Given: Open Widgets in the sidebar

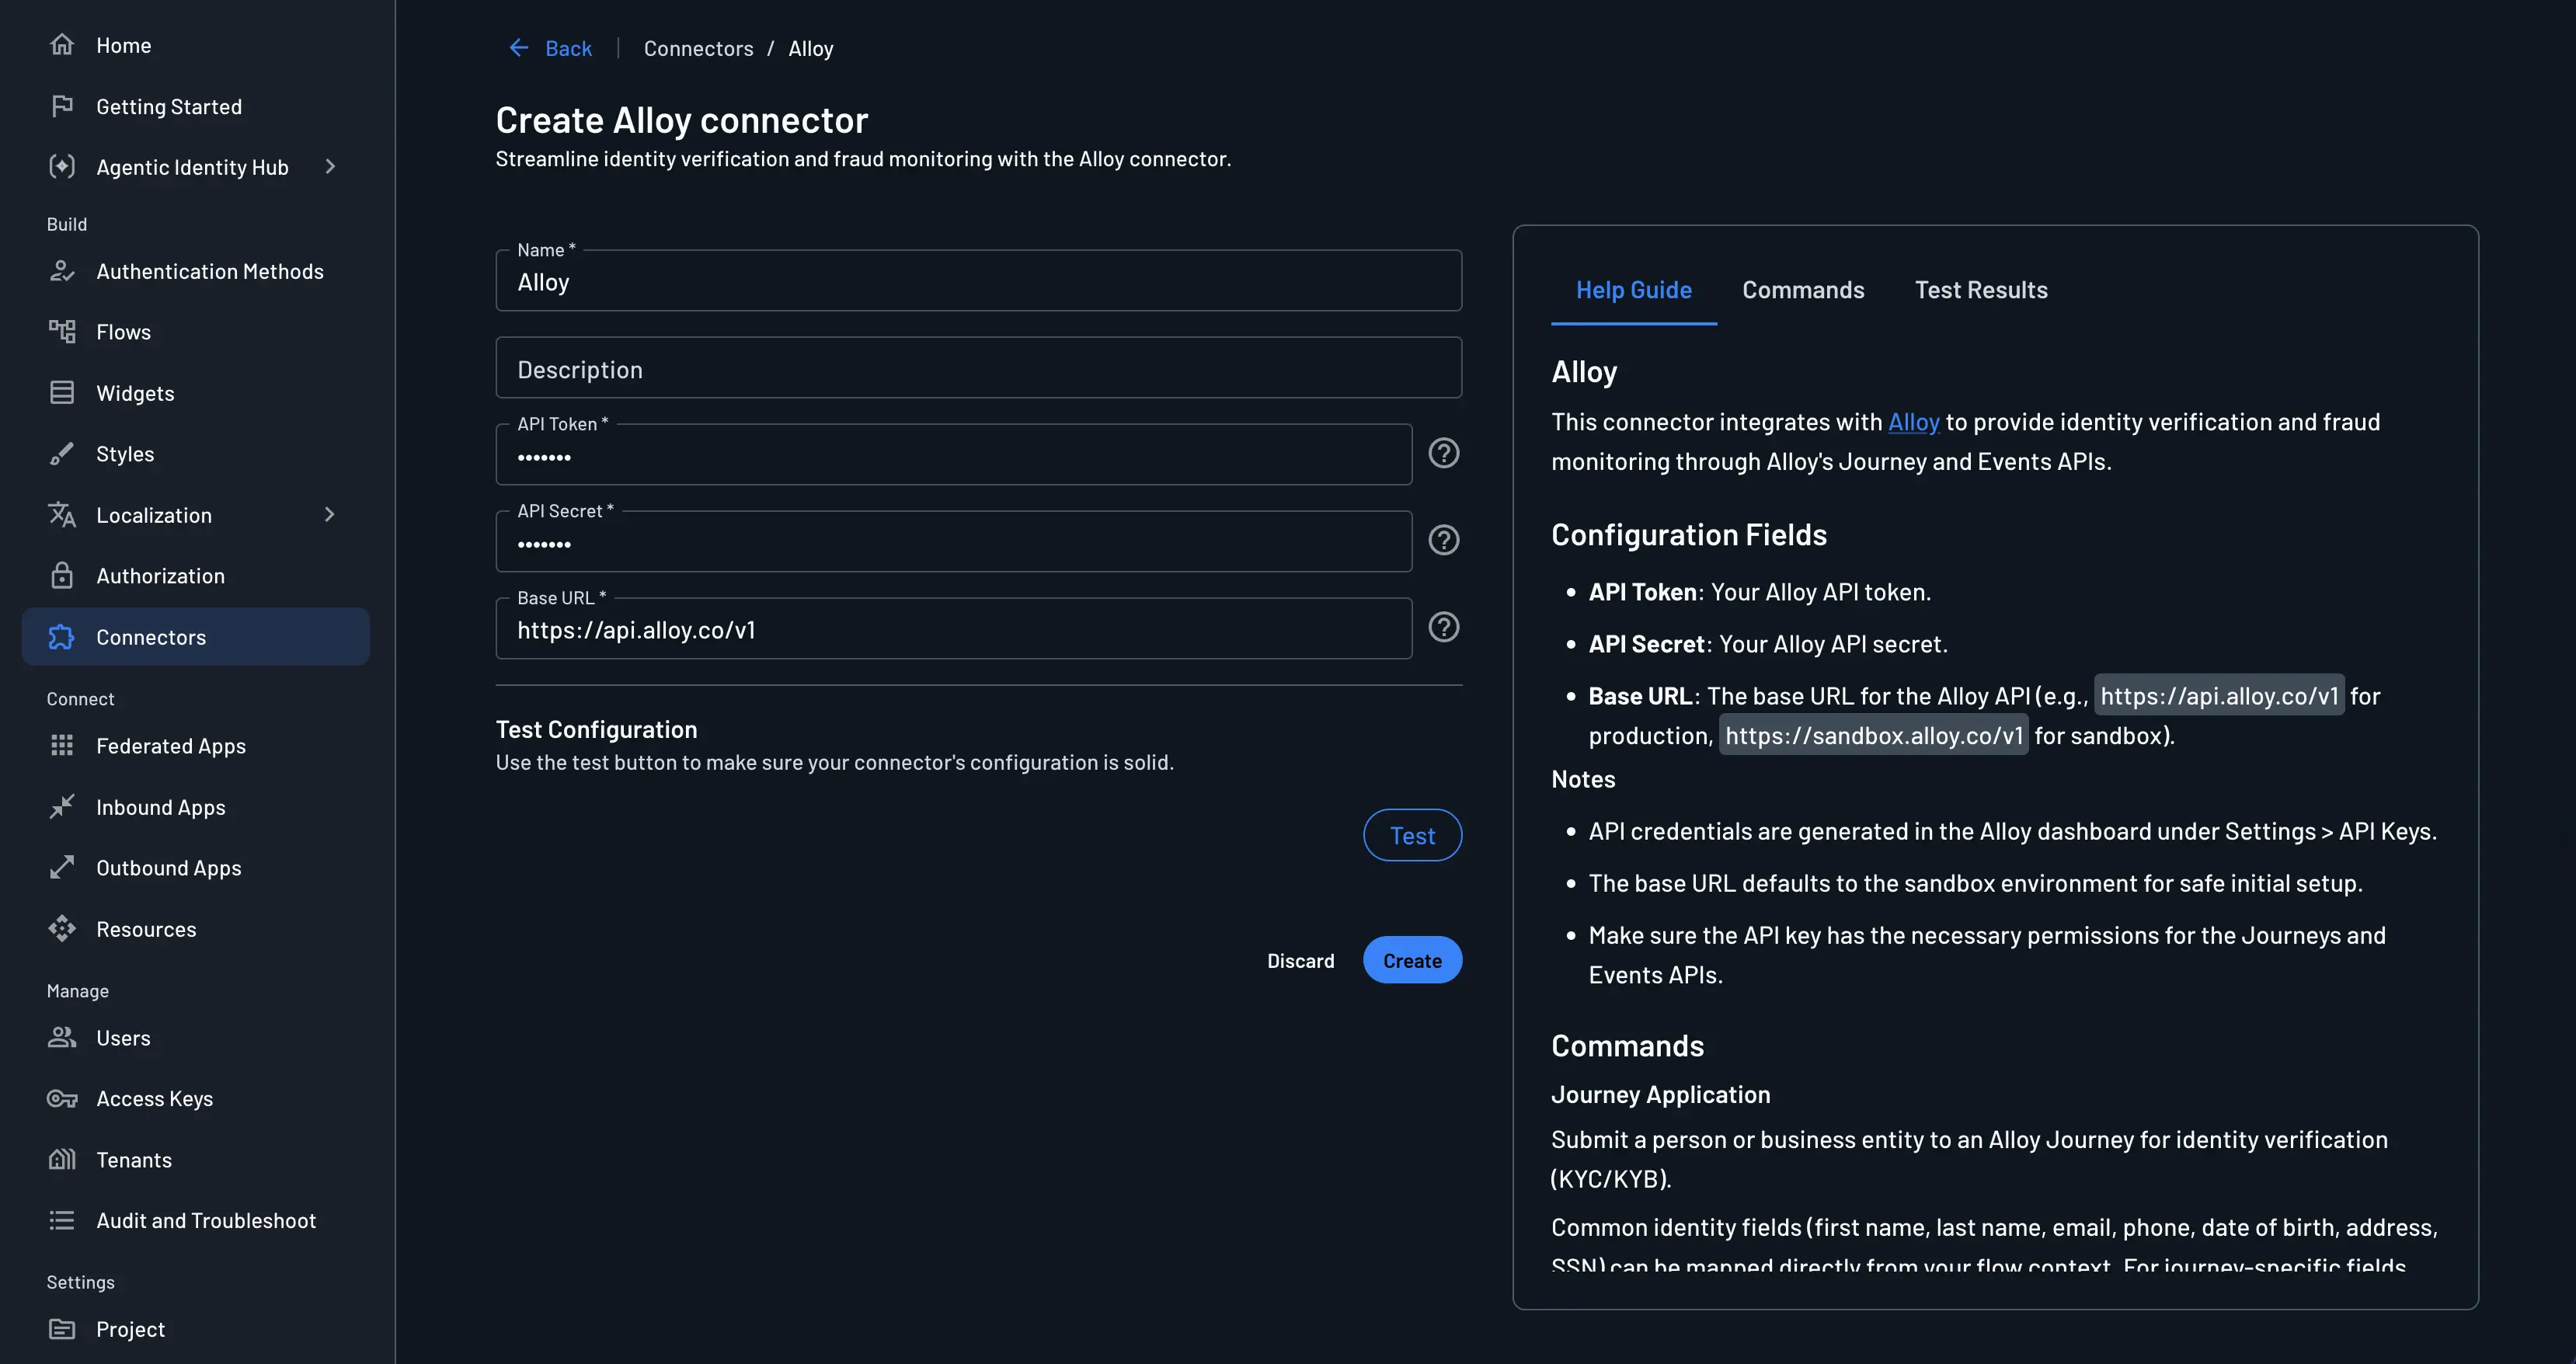Looking at the screenshot, I should click(x=195, y=393).
